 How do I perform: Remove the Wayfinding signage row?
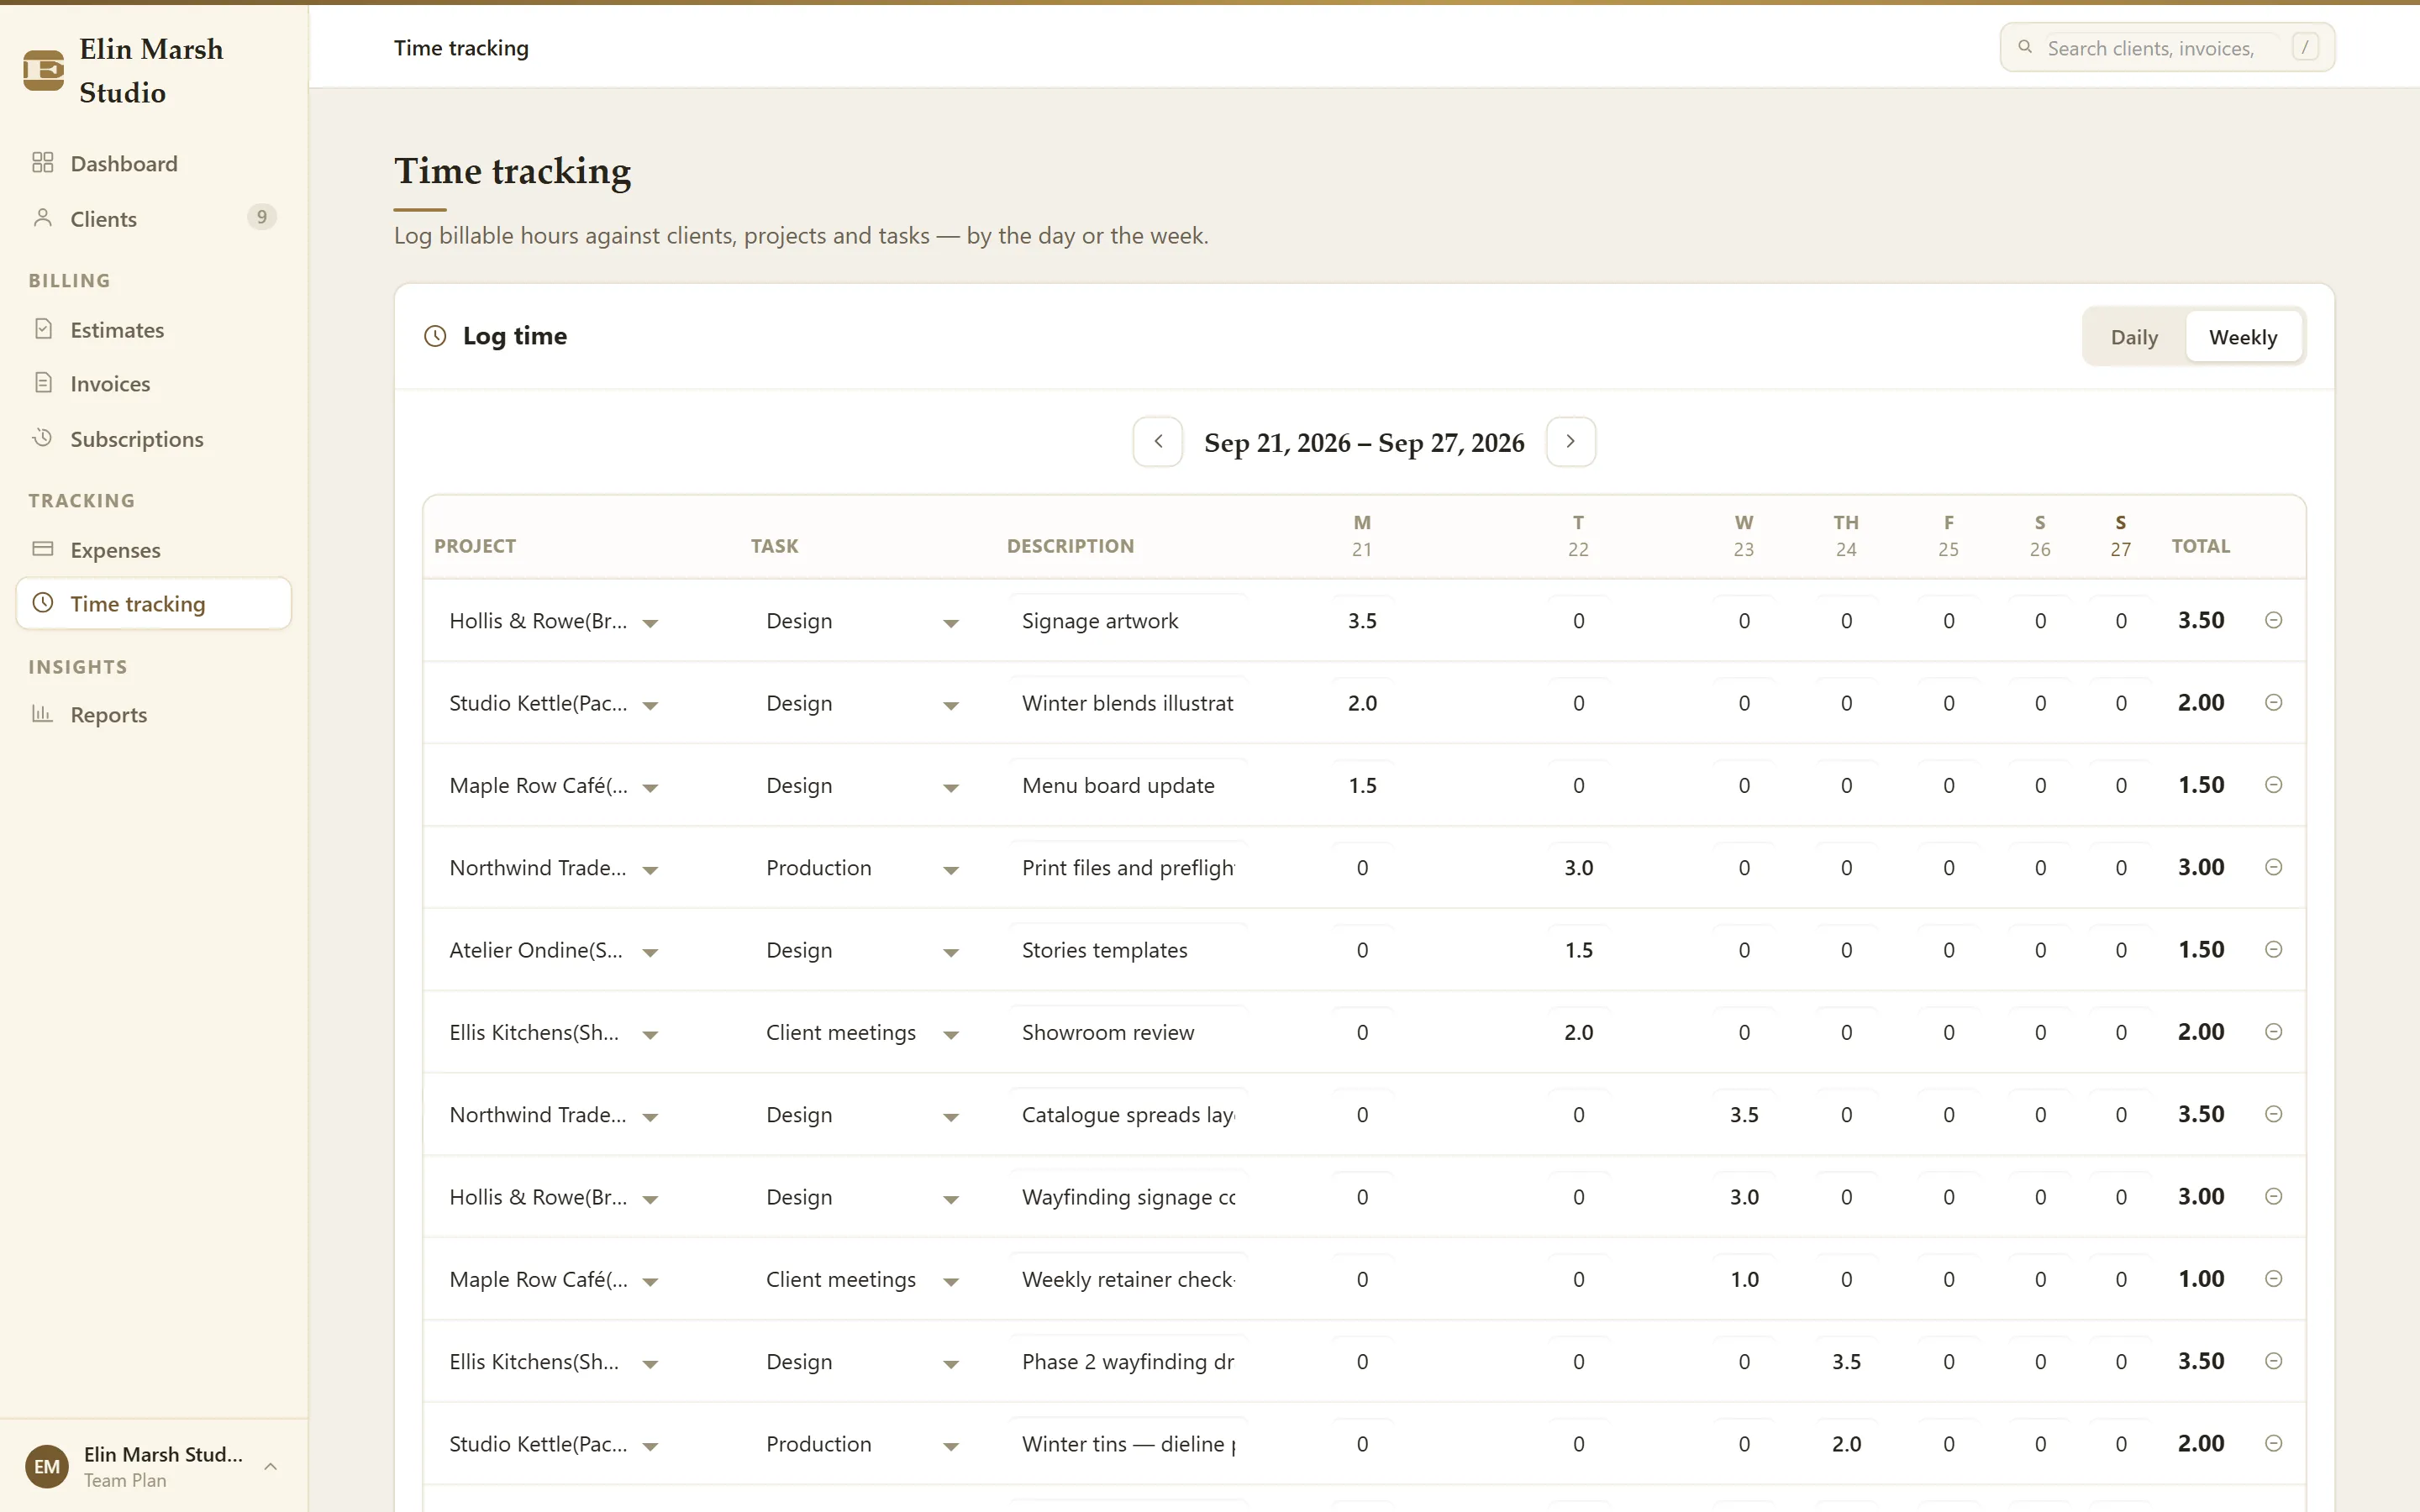(x=2273, y=1196)
